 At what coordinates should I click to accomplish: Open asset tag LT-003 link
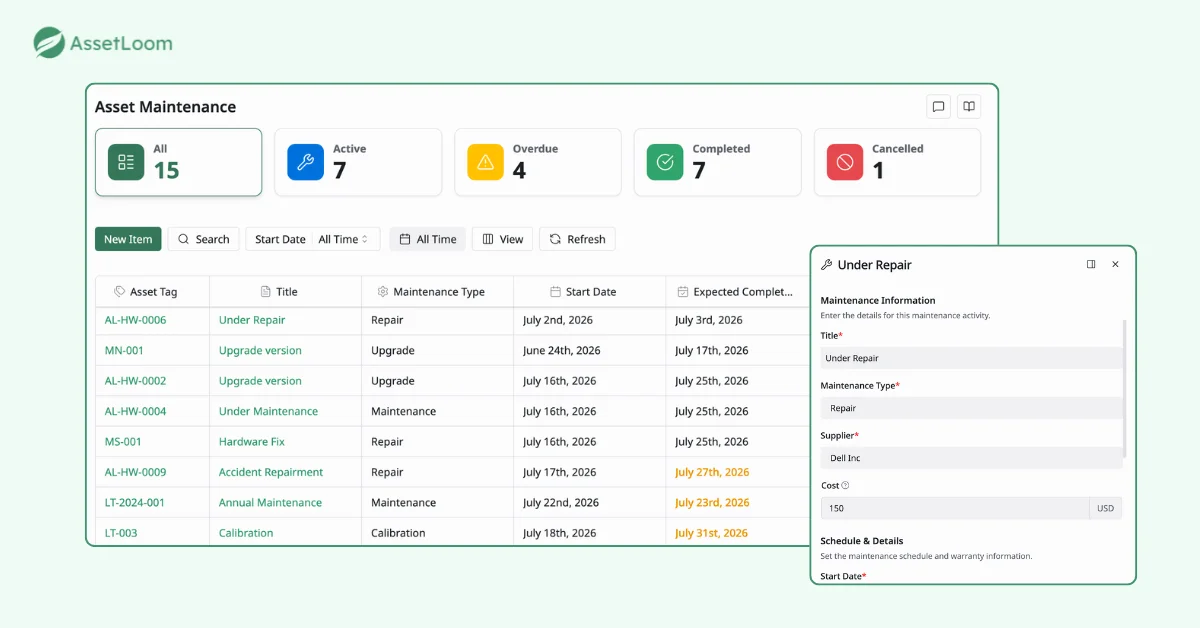pyautogui.click(x=121, y=533)
